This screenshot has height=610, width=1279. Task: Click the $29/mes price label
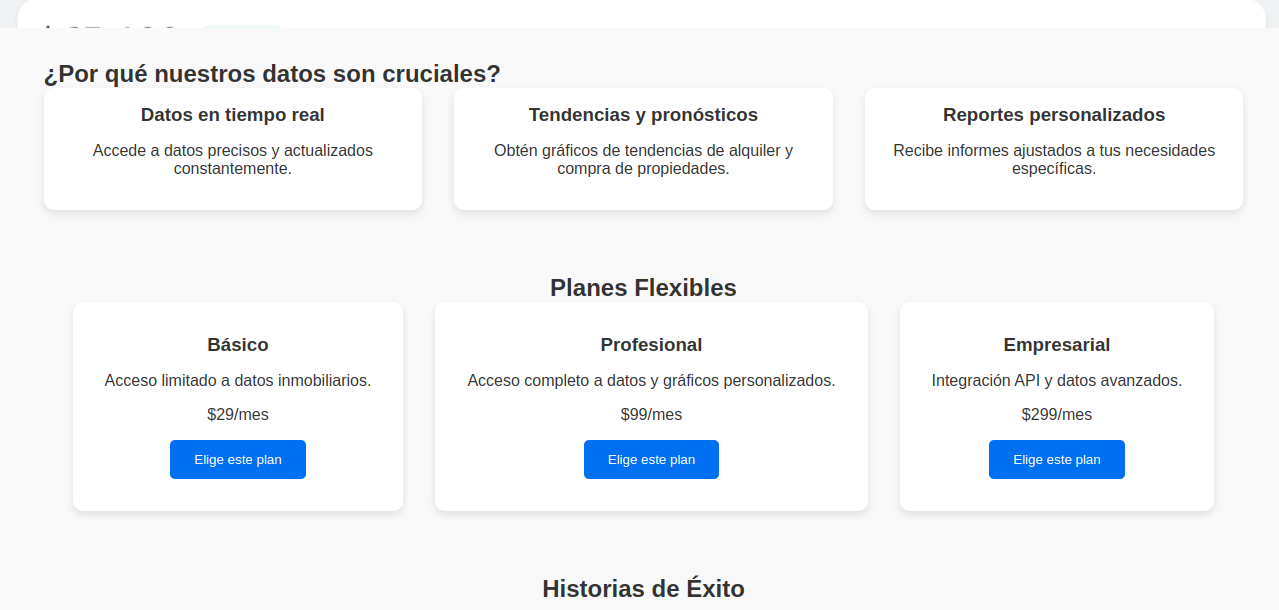click(238, 415)
